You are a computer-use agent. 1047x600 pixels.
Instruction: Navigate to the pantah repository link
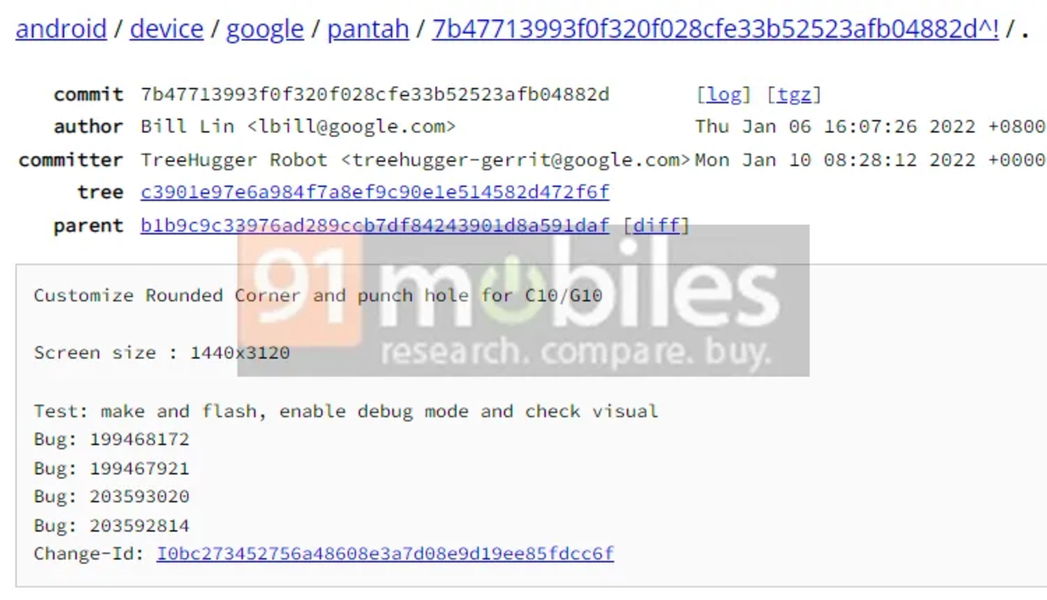(x=368, y=29)
